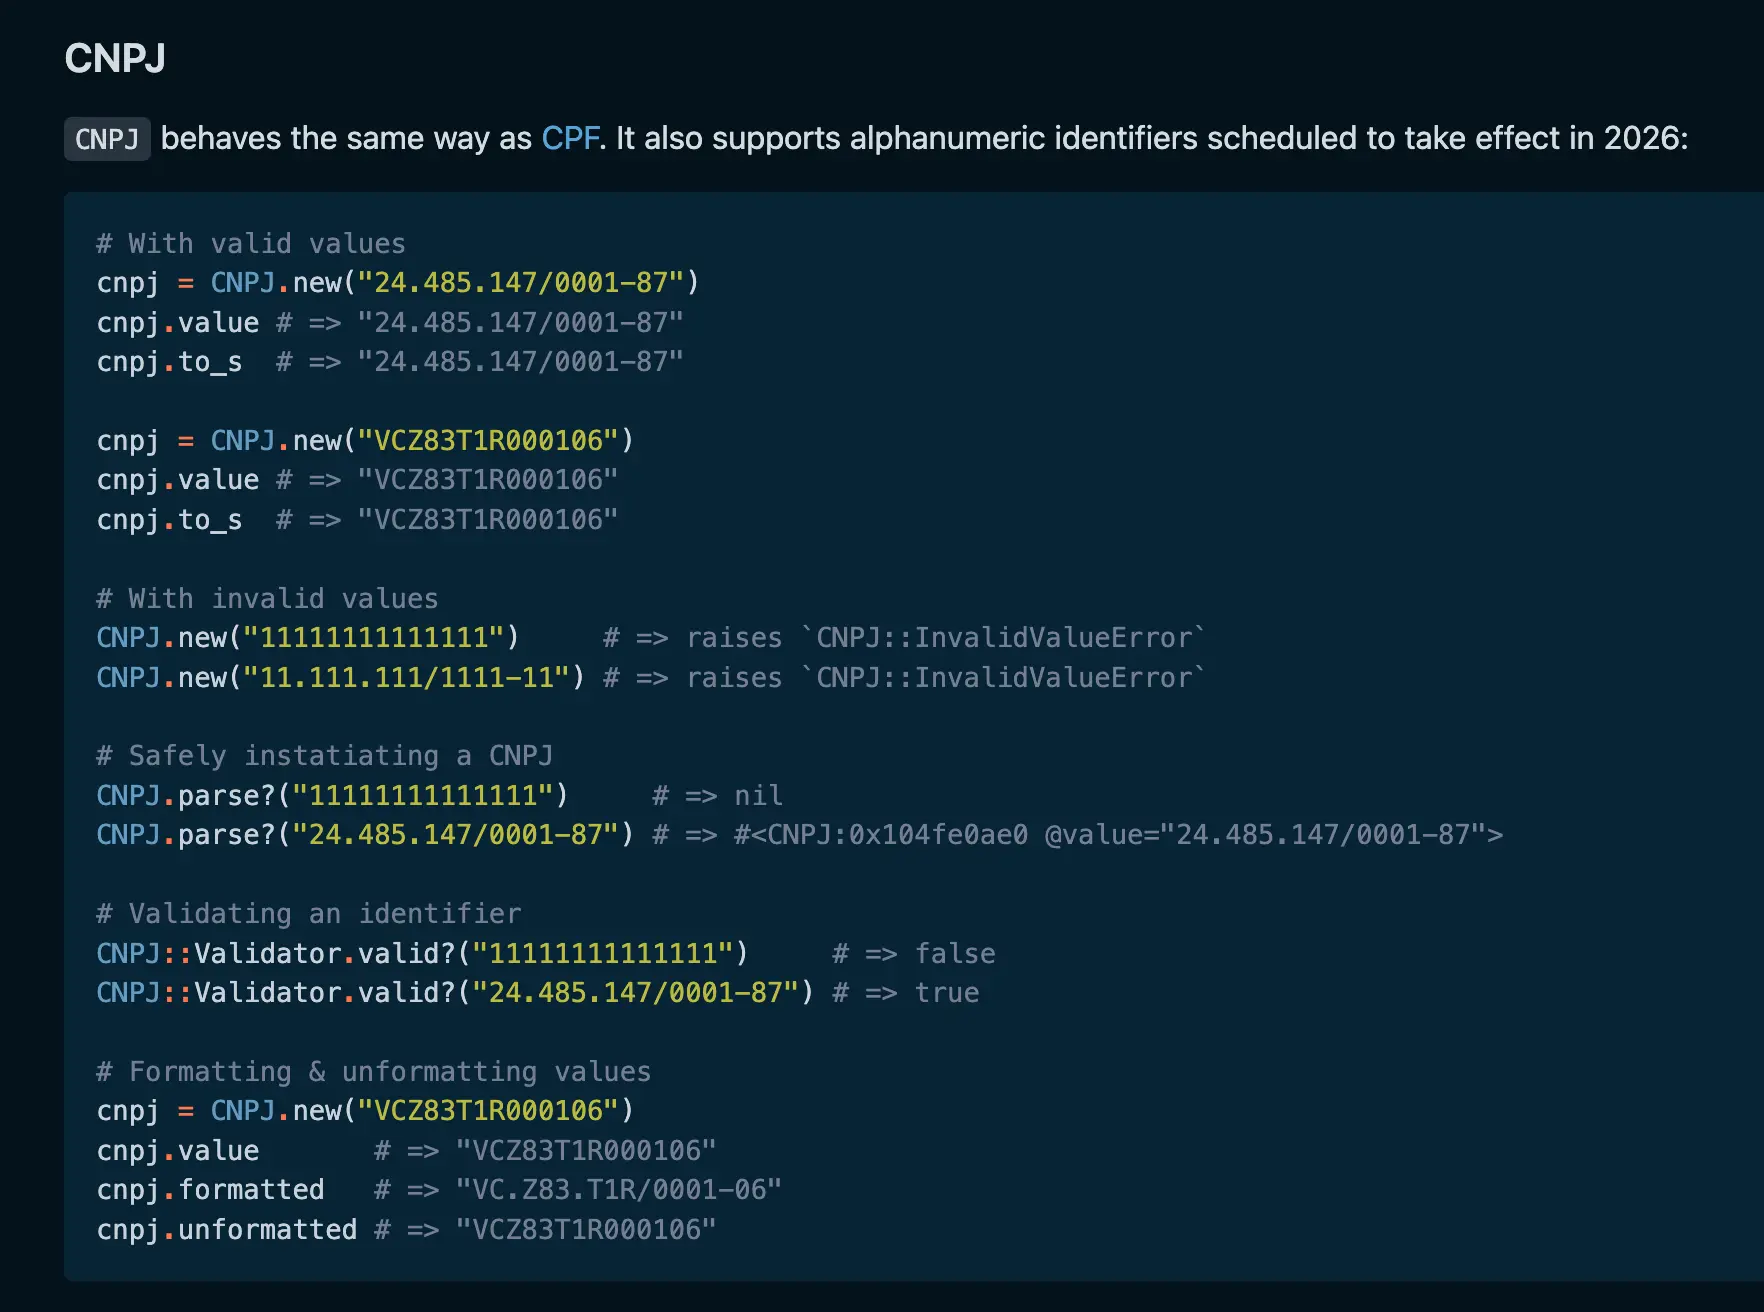Click the inline CNPJ code badge
Screen dimensions: 1764x1312
pyautogui.click(x=107, y=139)
